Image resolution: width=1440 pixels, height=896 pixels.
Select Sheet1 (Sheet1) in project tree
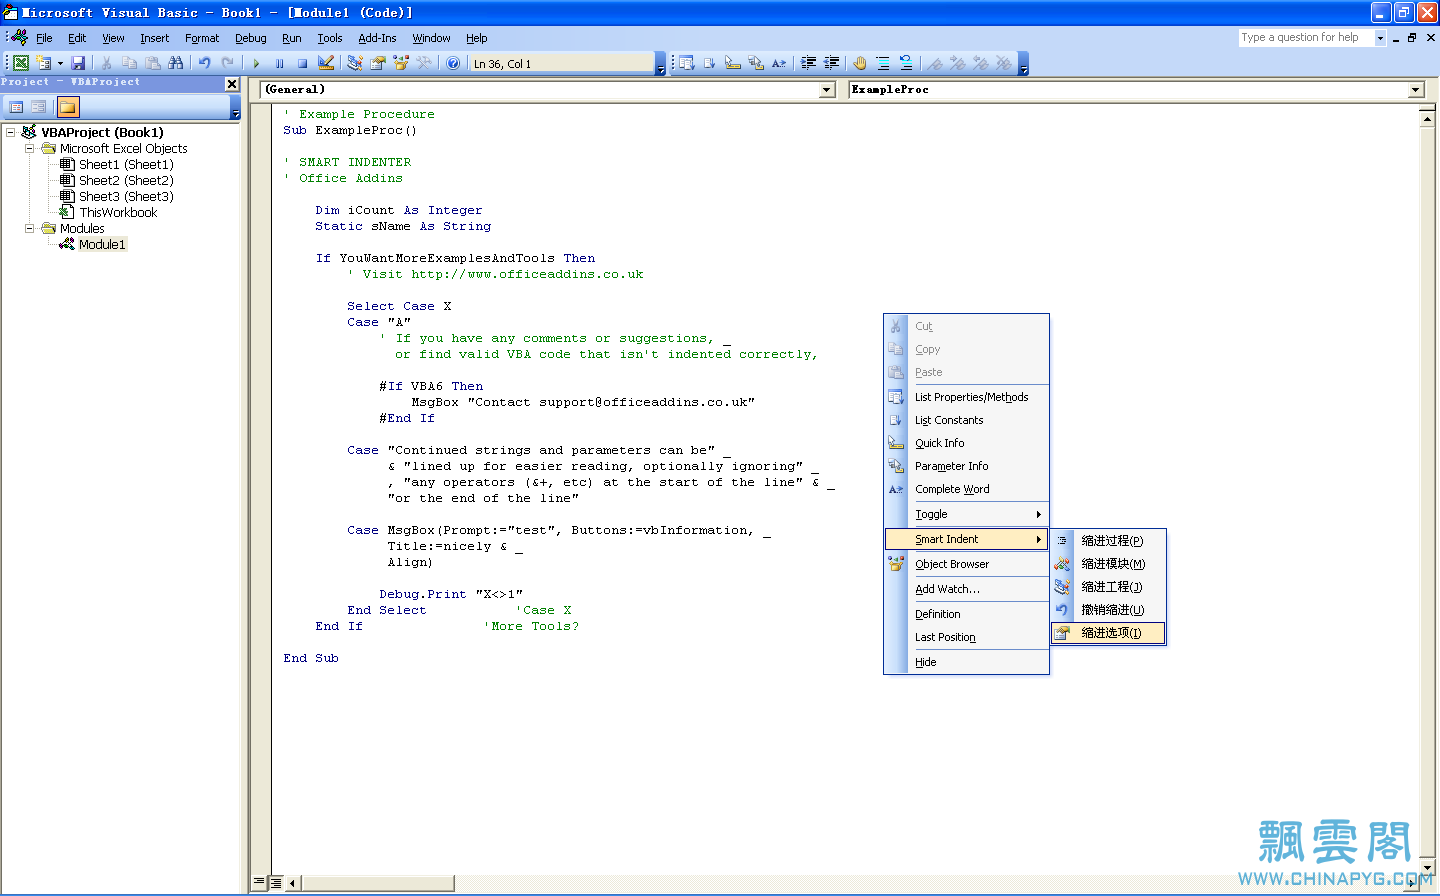point(126,164)
